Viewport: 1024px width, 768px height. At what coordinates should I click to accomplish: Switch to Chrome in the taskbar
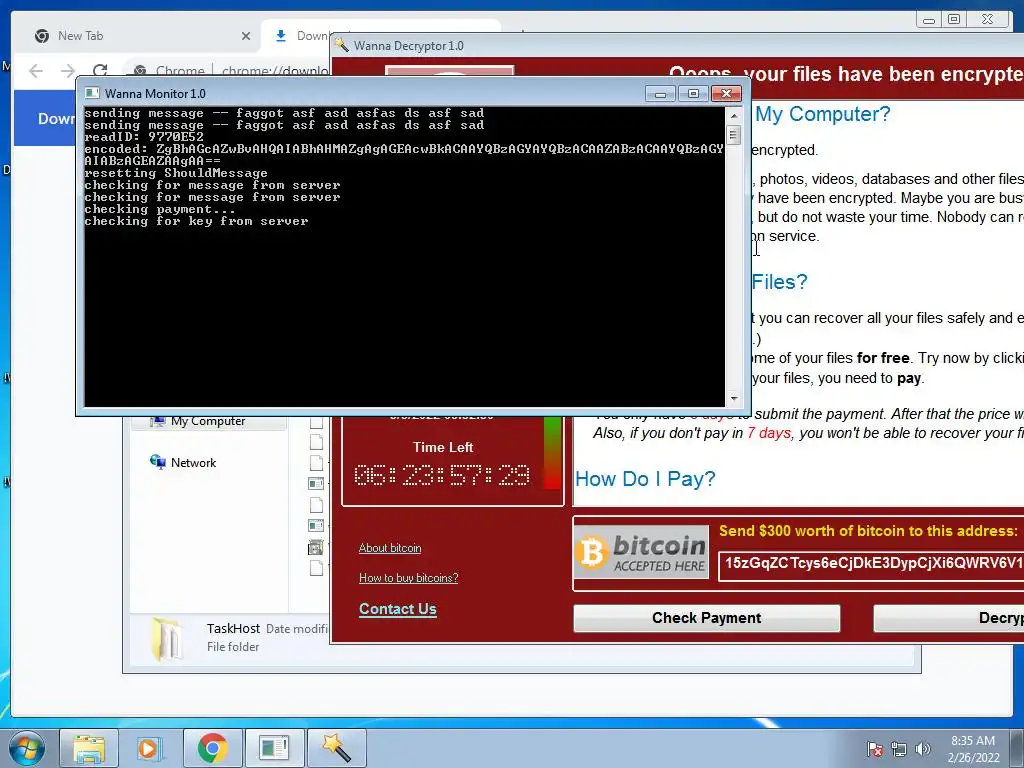(x=212, y=748)
